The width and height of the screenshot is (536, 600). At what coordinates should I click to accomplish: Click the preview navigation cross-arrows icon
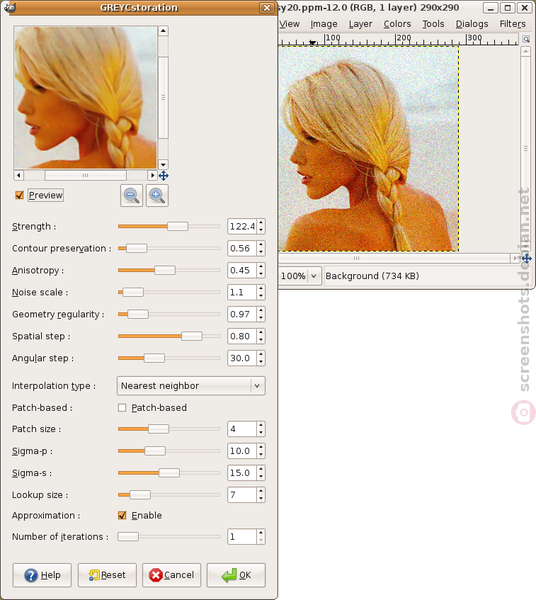point(163,176)
